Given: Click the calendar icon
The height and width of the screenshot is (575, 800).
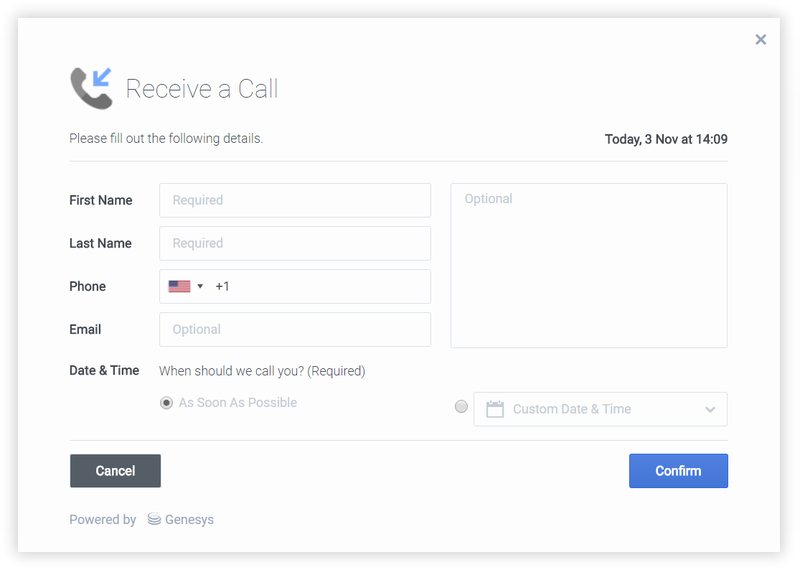Looking at the screenshot, I should (494, 409).
